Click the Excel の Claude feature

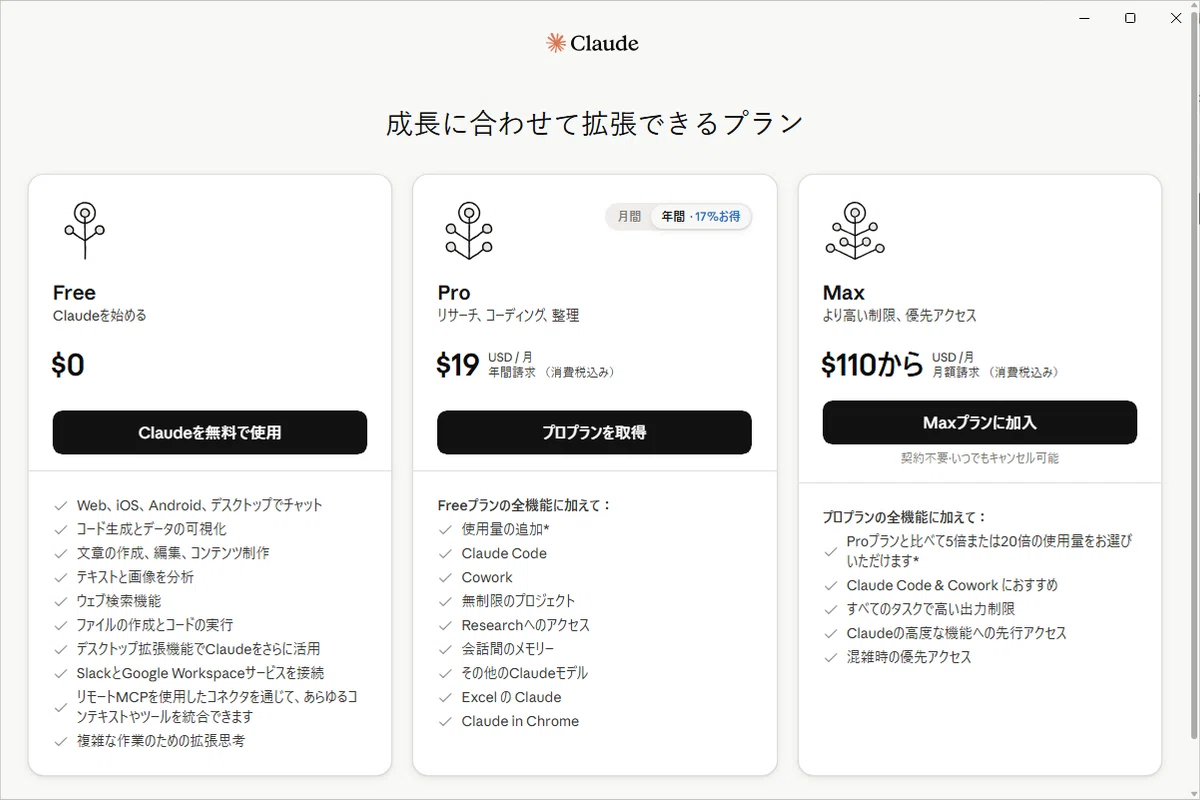click(512, 697)
